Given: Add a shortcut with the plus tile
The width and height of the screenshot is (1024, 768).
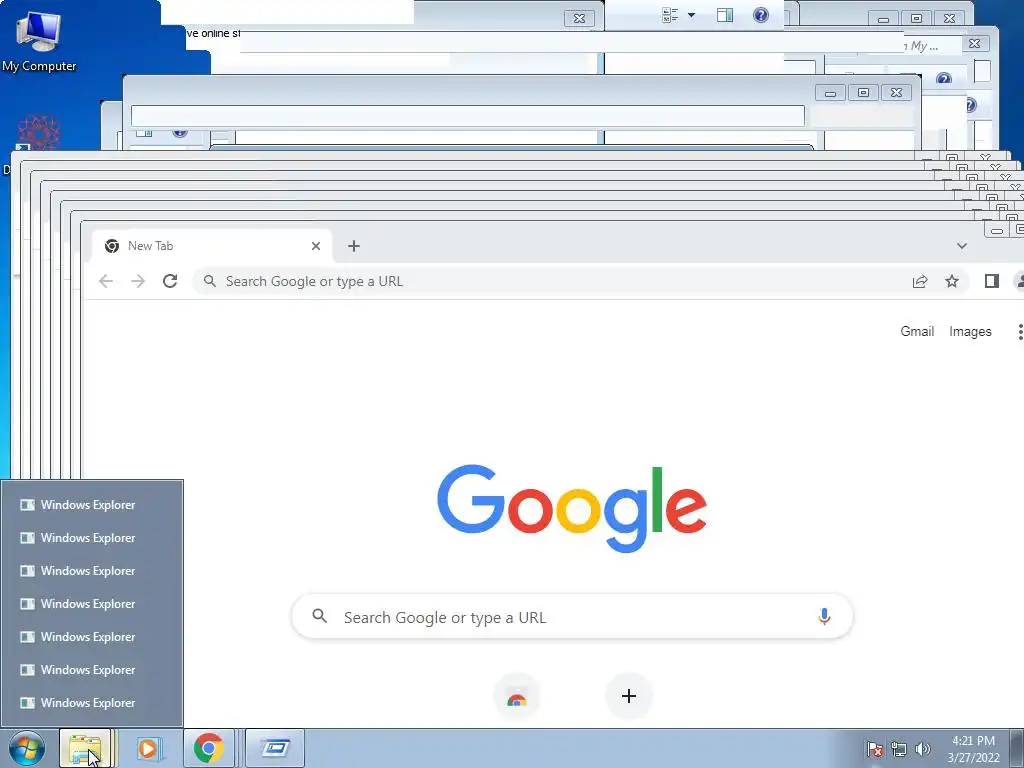Looking at the screenshot, I should (629, 696).
